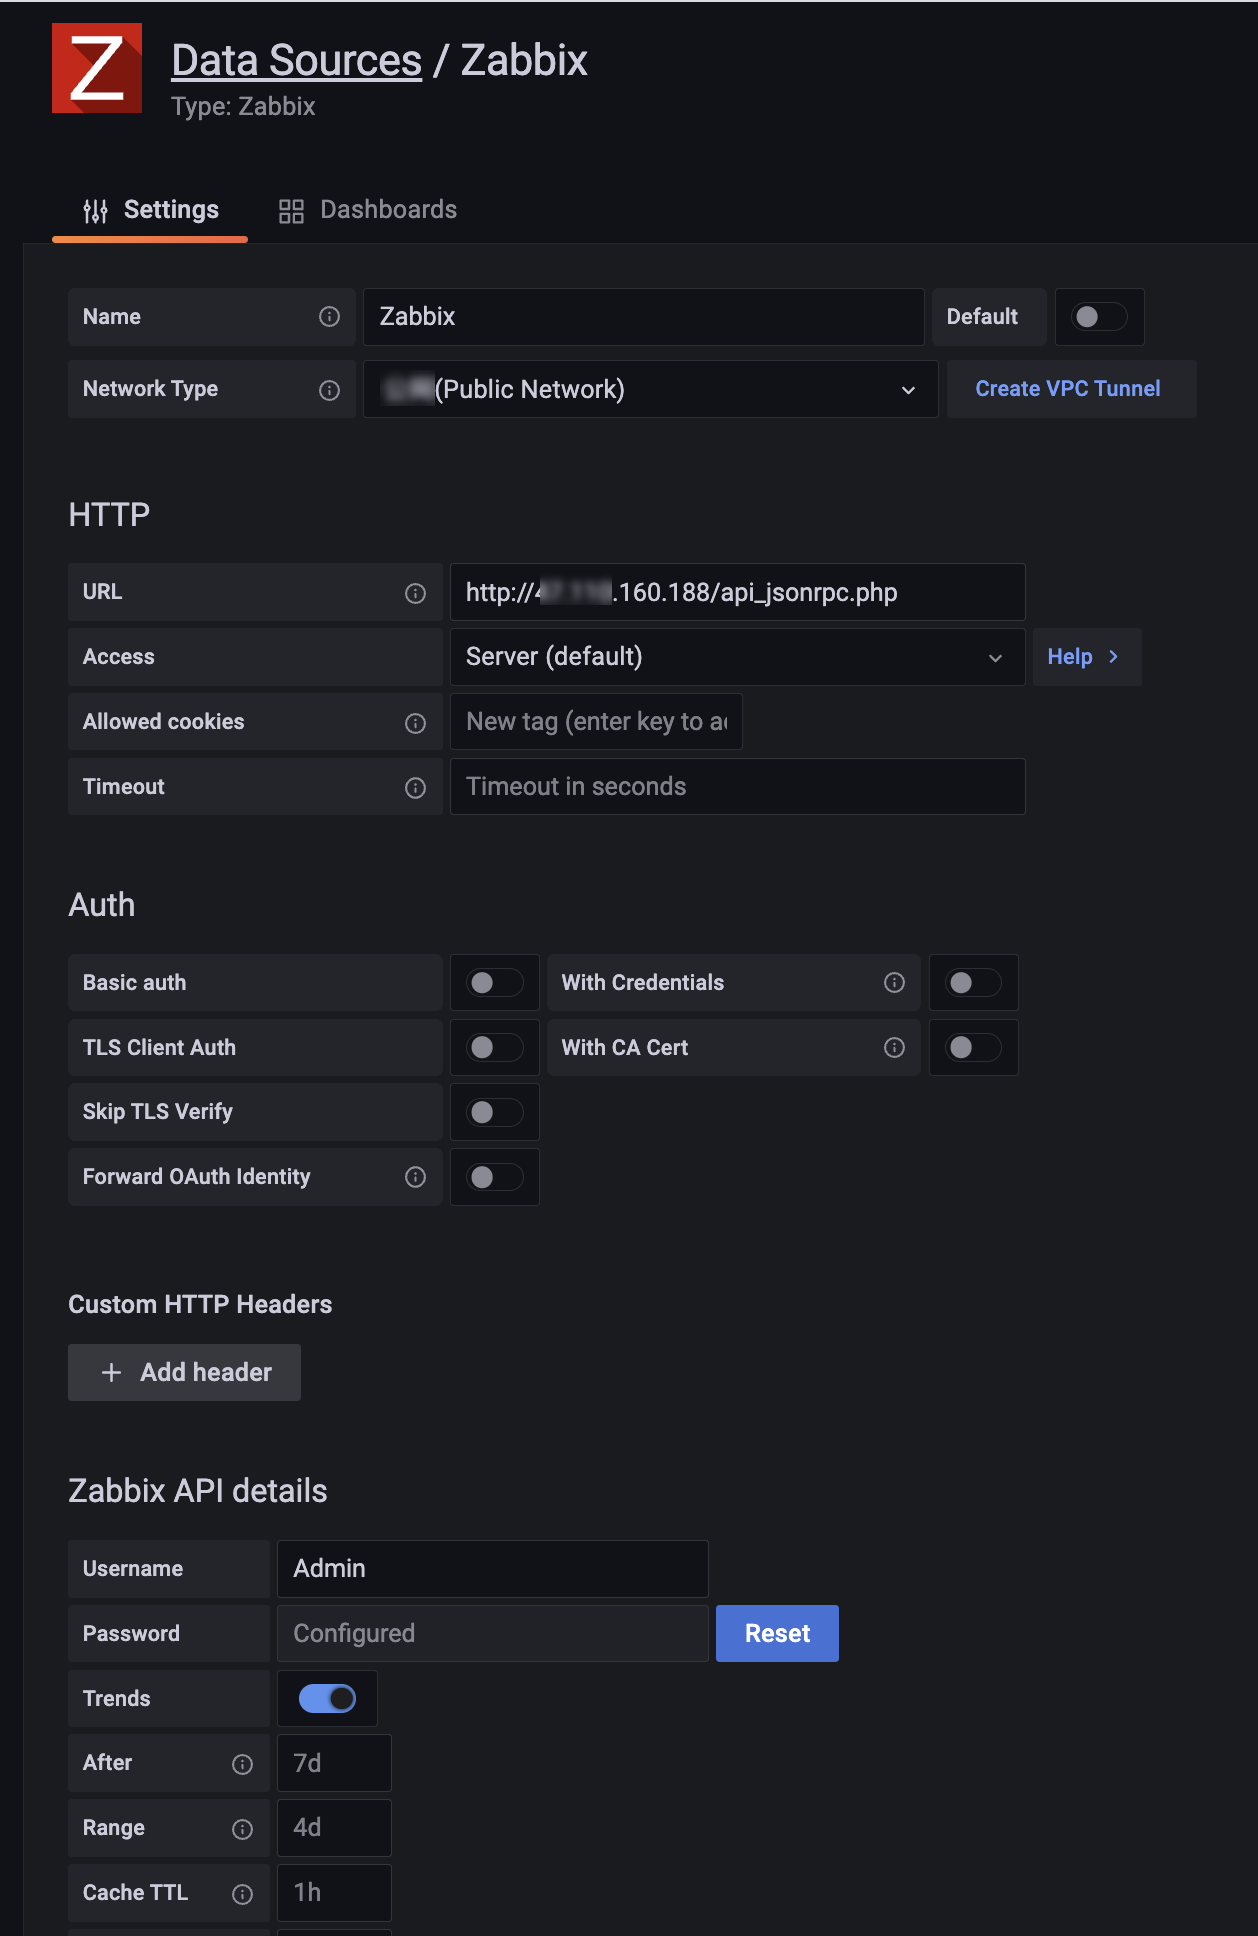Disable the Trends toggle
1258x1936 pixels.
click(327, 1698)
